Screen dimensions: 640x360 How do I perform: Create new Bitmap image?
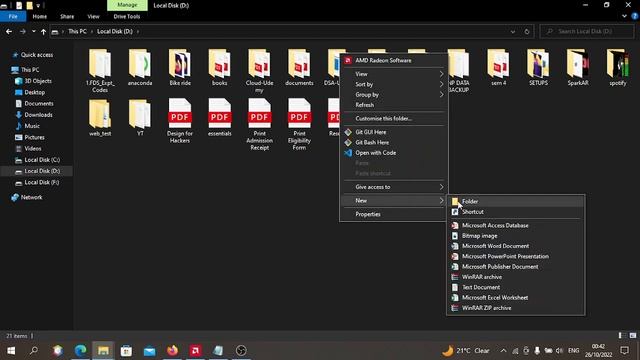pos(516,236)
